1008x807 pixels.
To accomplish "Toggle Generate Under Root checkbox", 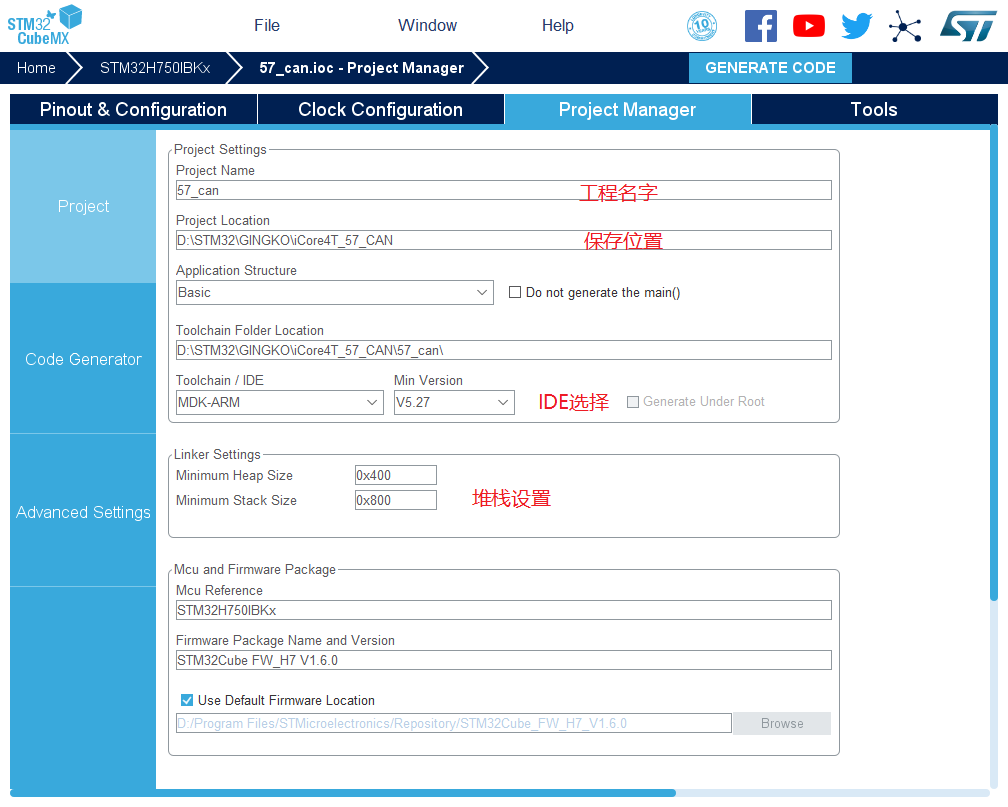I will [633, 402].
